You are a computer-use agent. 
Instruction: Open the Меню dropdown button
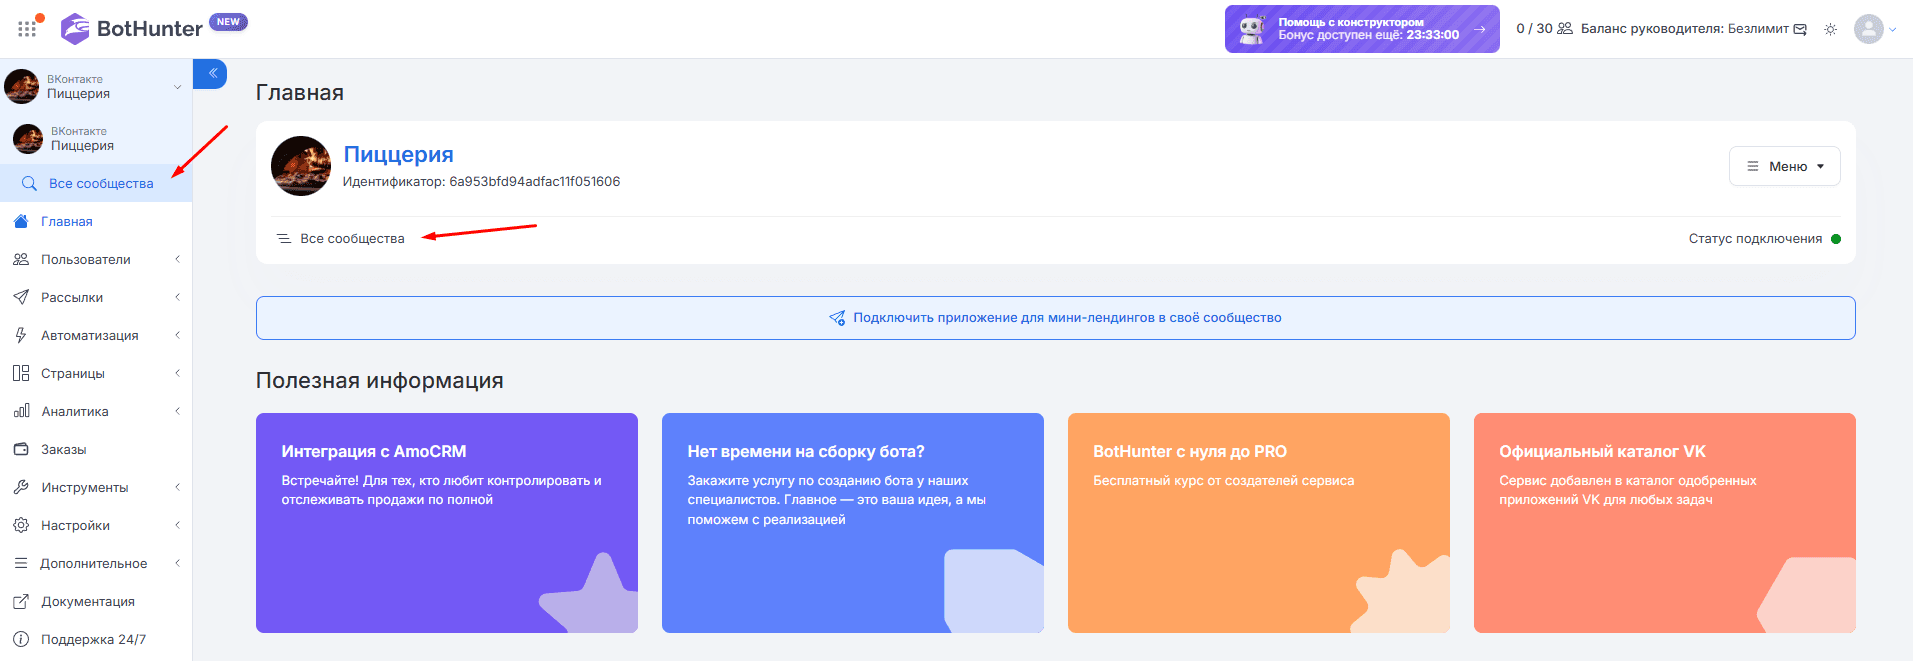pos(1785,166)
